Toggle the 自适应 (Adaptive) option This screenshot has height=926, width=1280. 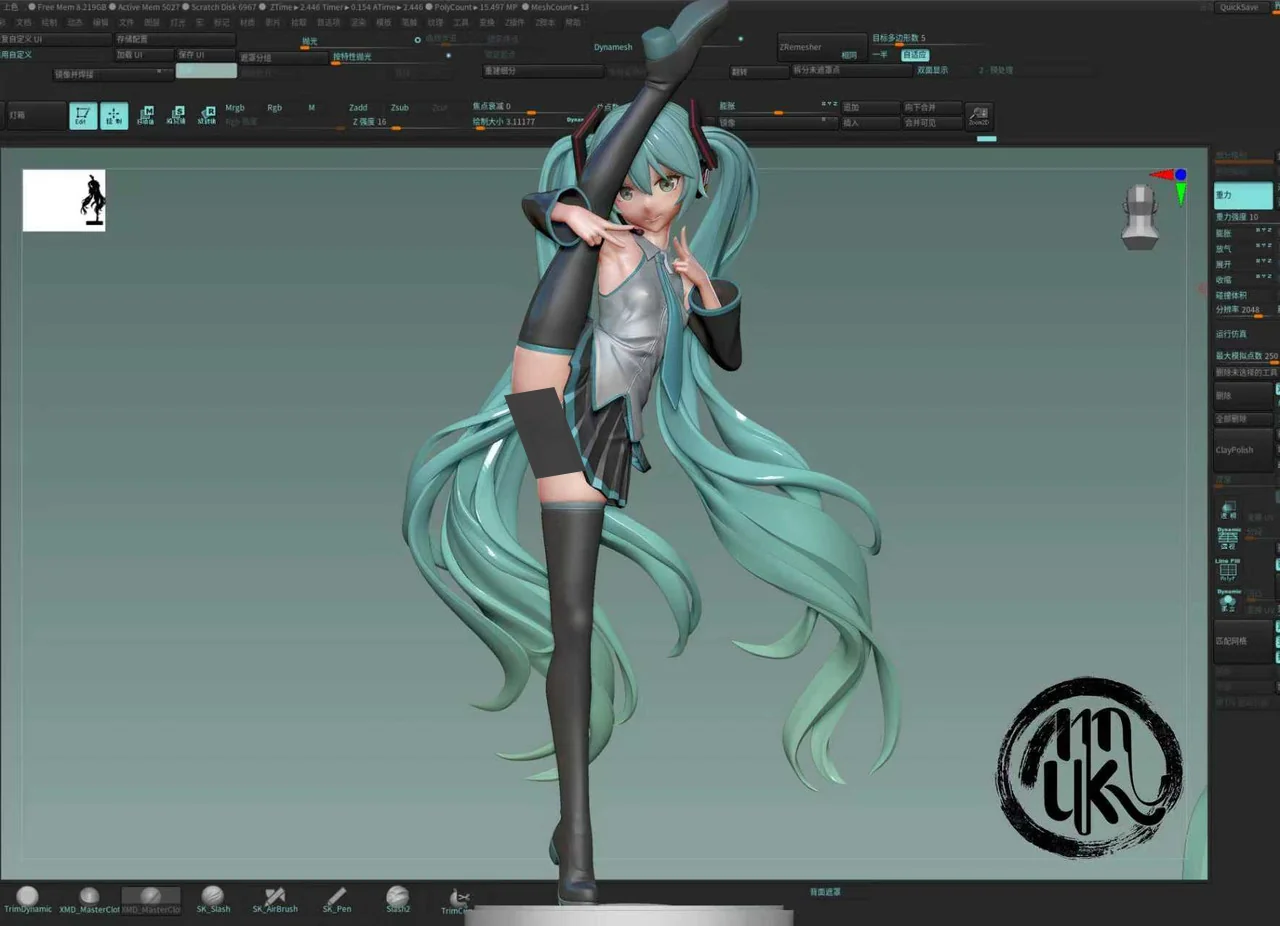[914, 55]
